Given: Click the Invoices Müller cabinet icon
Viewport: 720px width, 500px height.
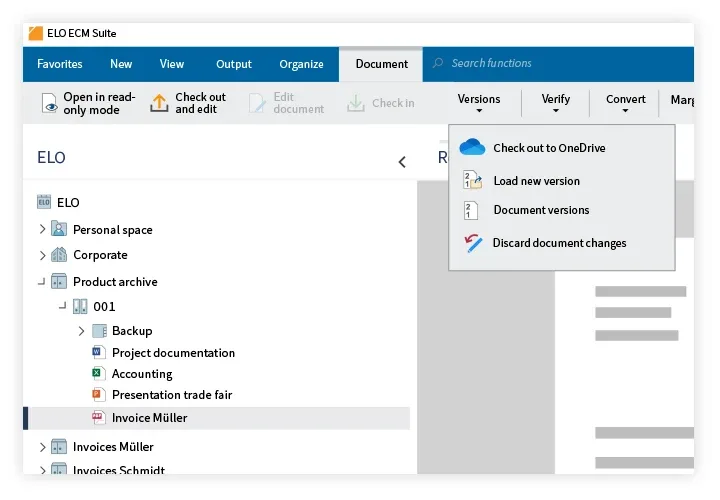Looking at the screenshot, I should (59, 446).
